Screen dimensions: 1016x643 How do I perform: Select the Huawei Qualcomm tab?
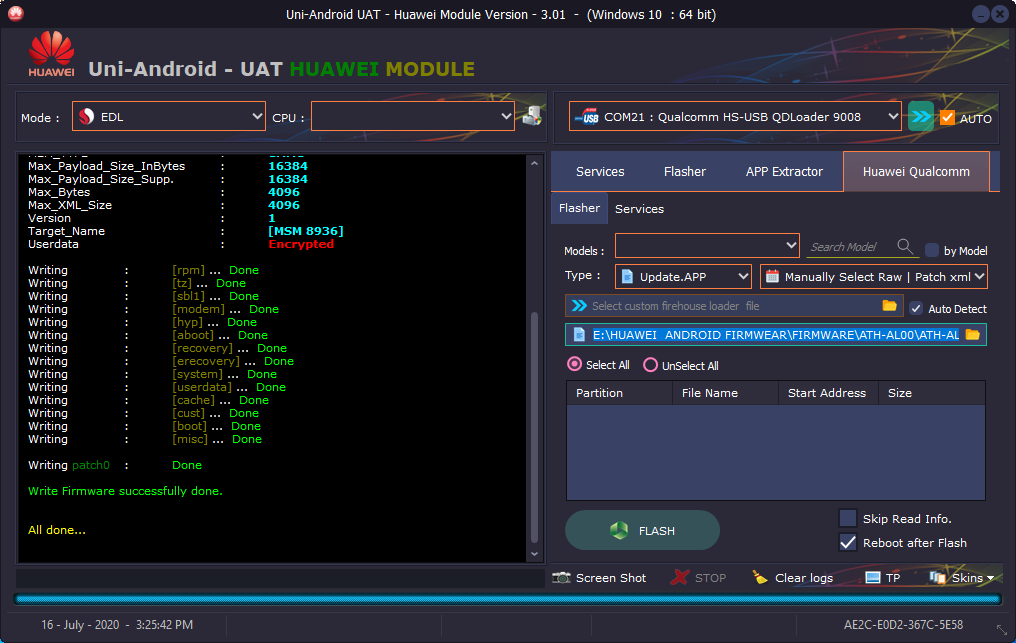(916, 172)
